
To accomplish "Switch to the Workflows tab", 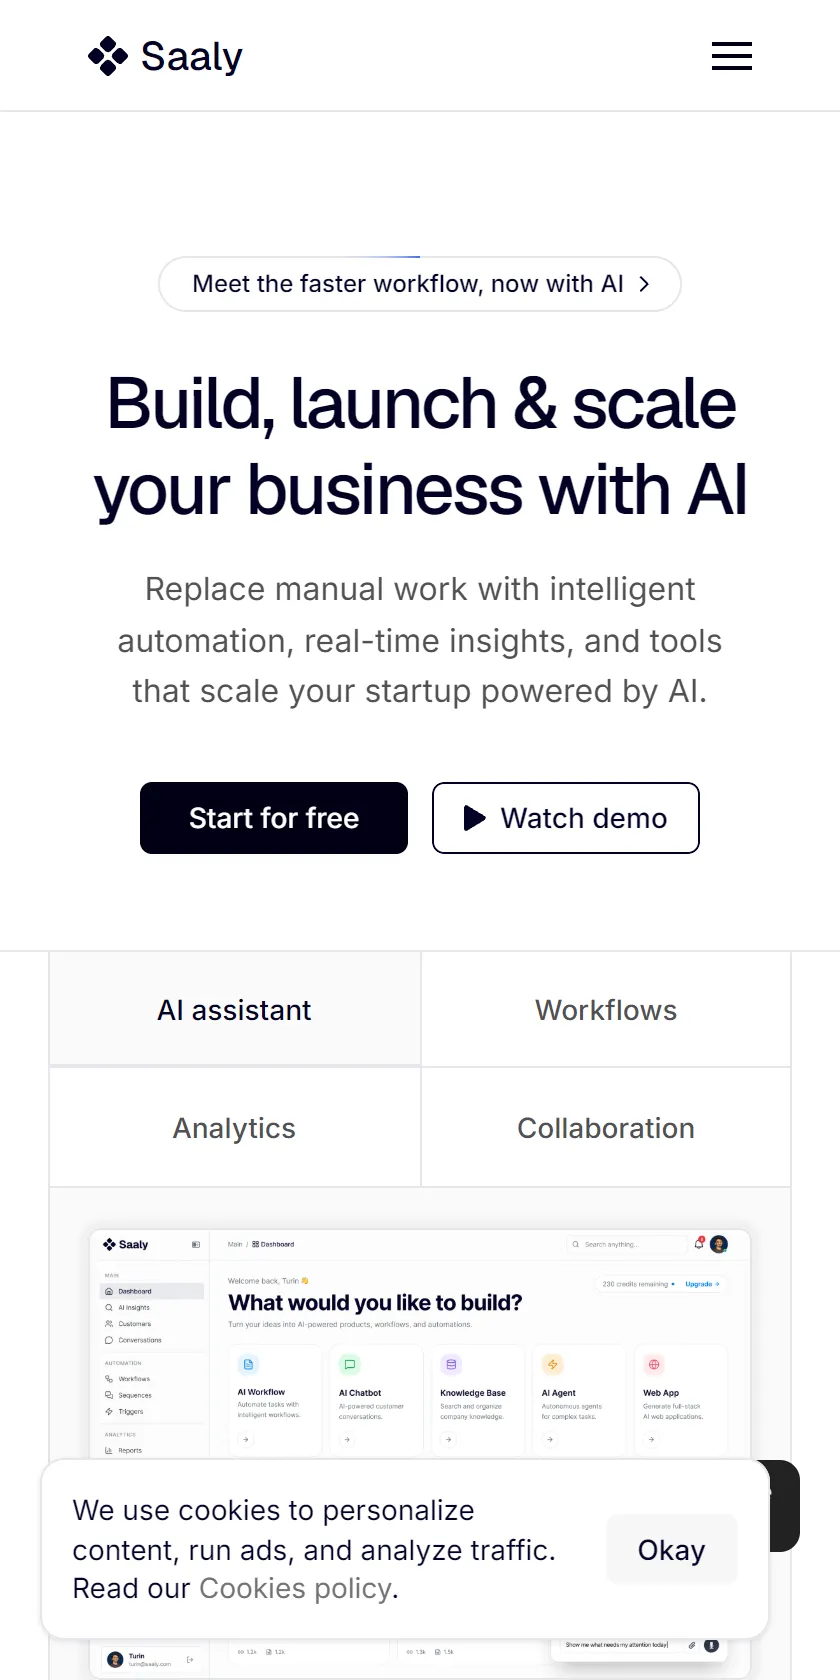I will coord(606,1010).
